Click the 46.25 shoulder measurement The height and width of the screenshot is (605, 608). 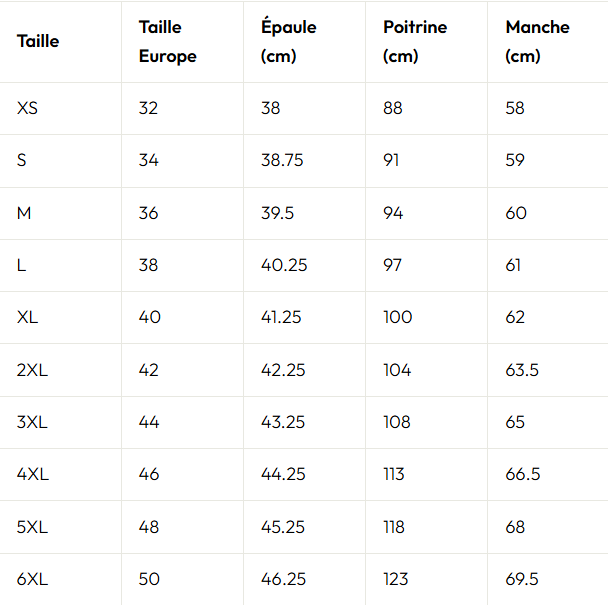pos(283,579)
